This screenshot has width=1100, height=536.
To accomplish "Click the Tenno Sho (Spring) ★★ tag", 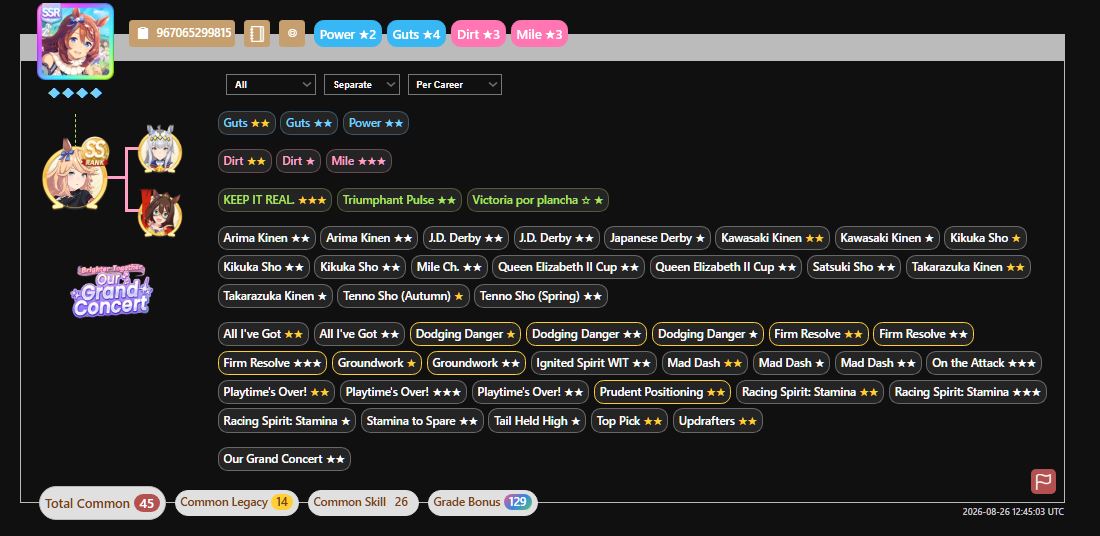I will (541, 296).
